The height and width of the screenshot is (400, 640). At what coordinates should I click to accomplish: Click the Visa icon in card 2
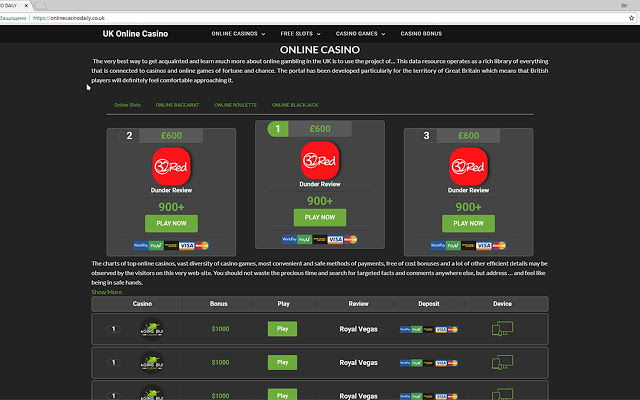pyautogui.click(x=187, y=245)
